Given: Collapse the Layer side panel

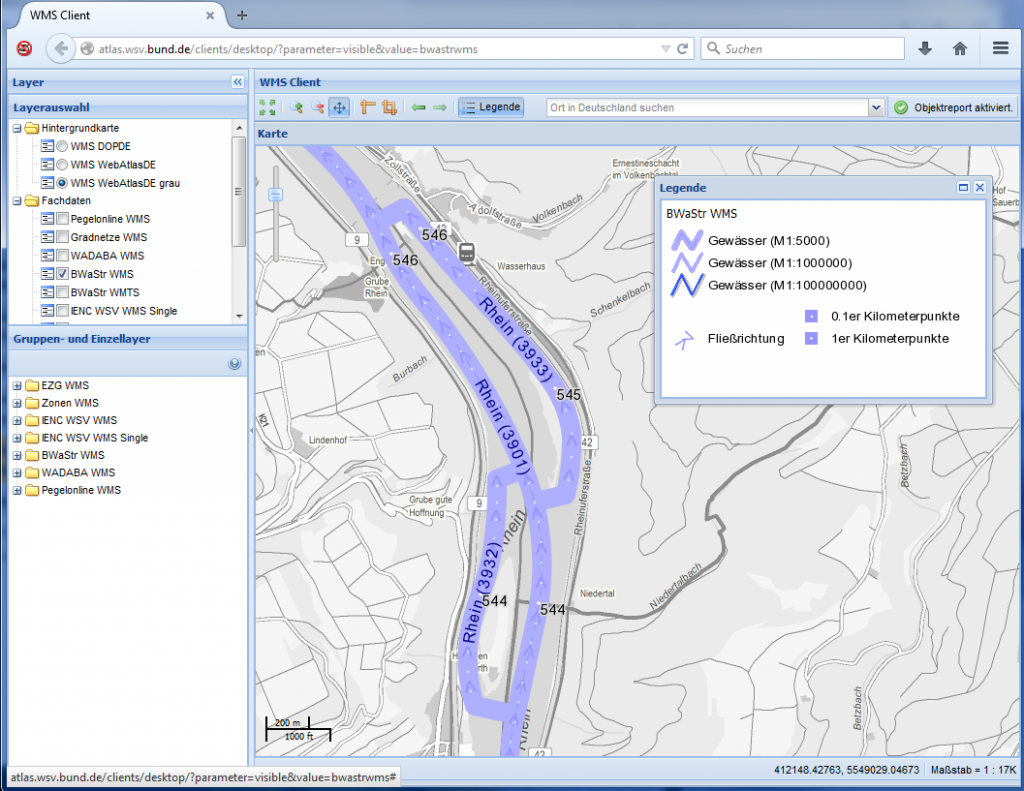Looking at the screenshot, I should coord(237,82).
